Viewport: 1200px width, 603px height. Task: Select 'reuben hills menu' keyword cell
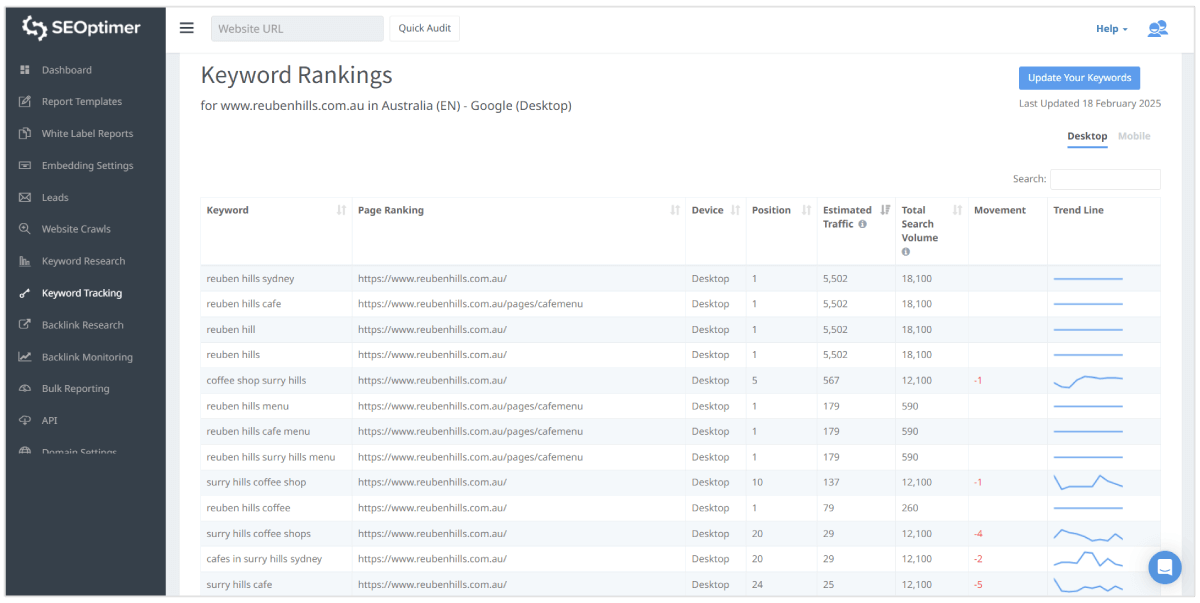[x=248, y=406]
